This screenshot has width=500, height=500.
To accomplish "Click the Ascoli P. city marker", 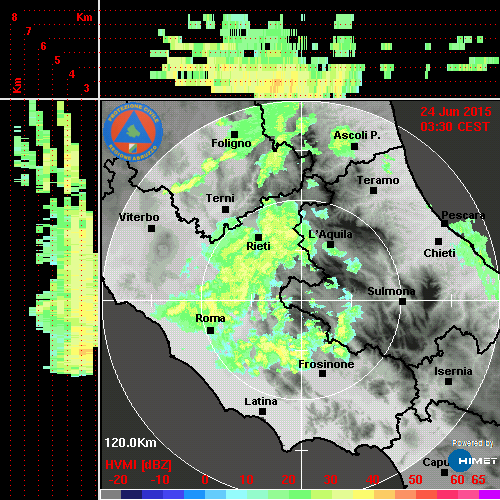I will (x=355, y=146).
